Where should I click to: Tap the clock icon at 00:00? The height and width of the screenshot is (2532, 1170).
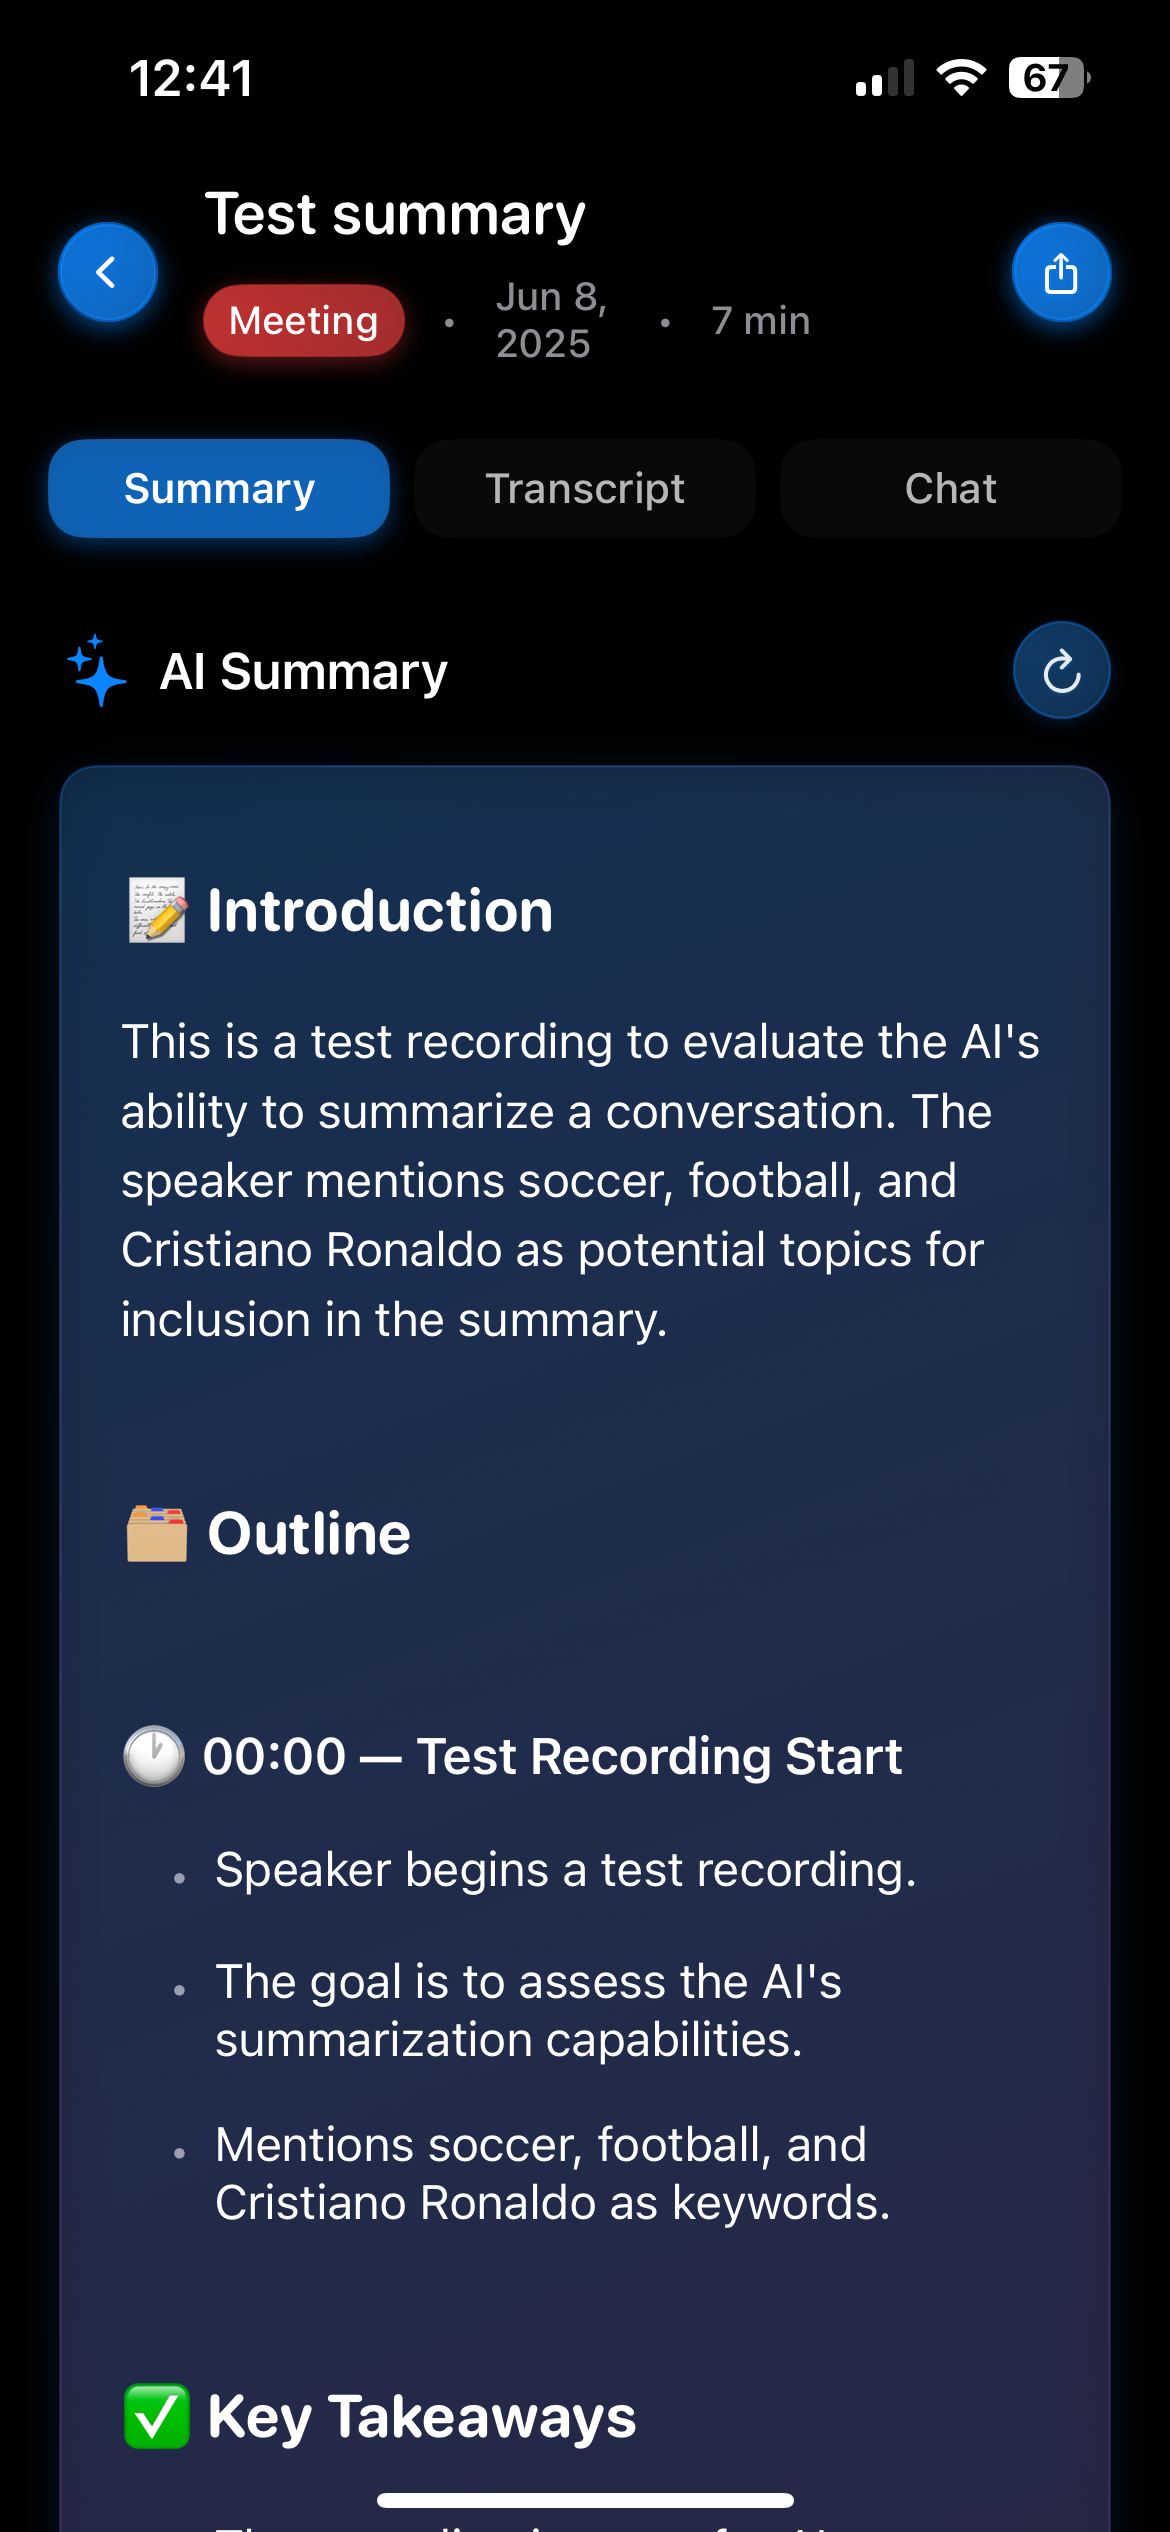[x=154, y=1756]
